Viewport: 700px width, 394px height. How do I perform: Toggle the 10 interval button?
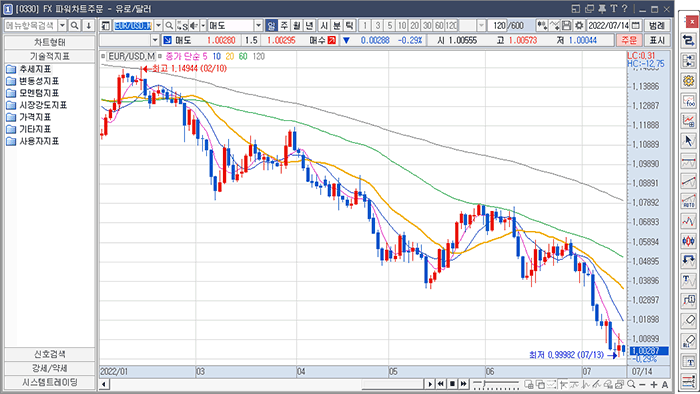tap(402, 26)
